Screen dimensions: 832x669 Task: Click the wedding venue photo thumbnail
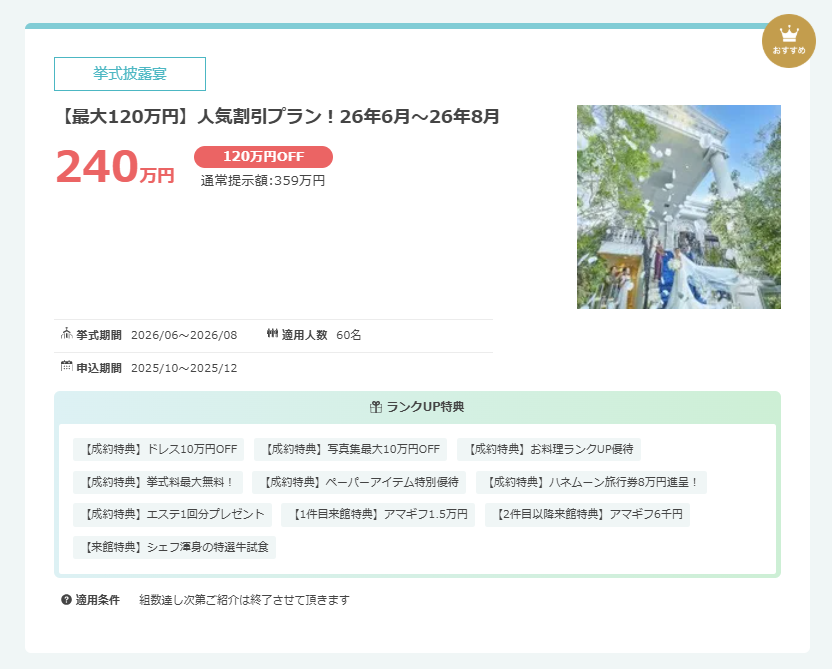678,207
